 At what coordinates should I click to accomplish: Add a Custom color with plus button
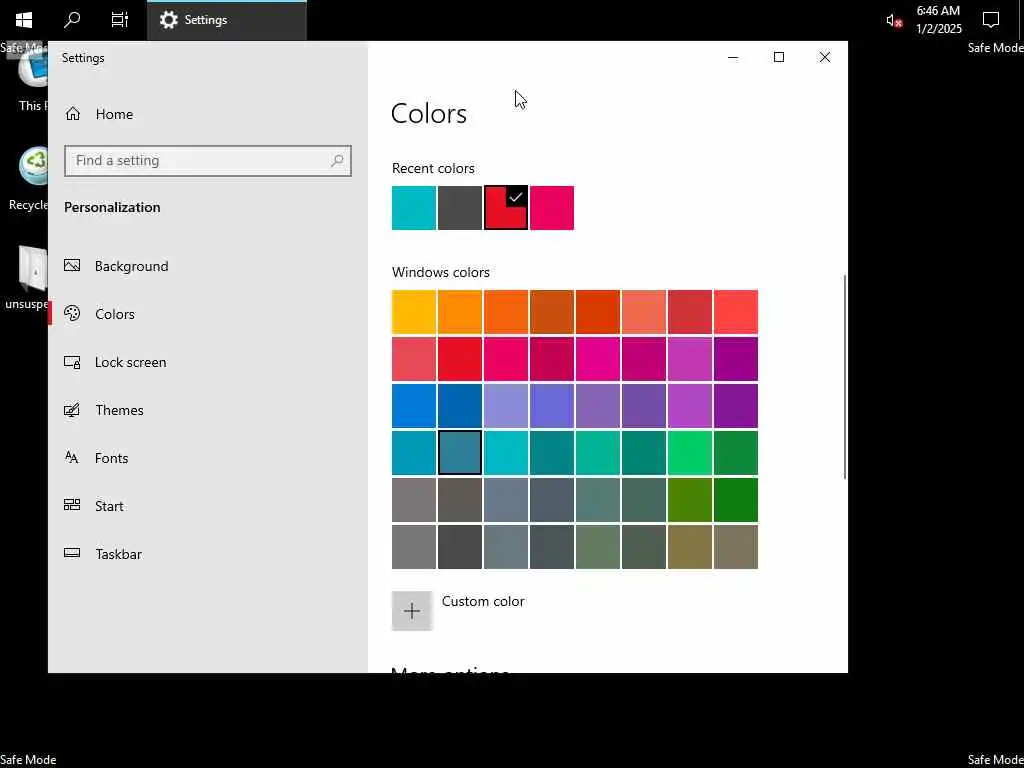[412, 611]
